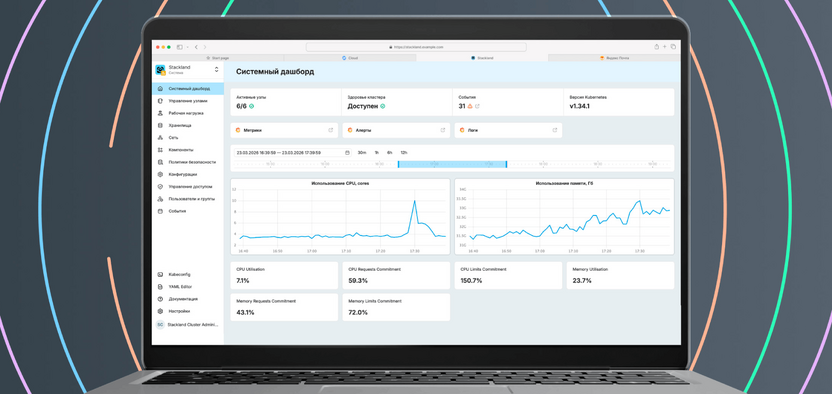
Task: Click the Stackland logo icon
Action: pos(160,69)
